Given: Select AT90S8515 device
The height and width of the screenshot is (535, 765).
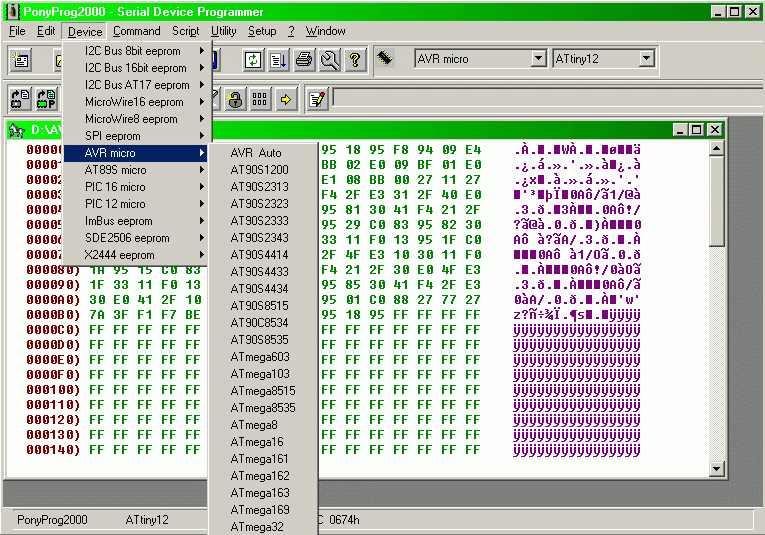Looking at the screenshot, I should 263,306.
